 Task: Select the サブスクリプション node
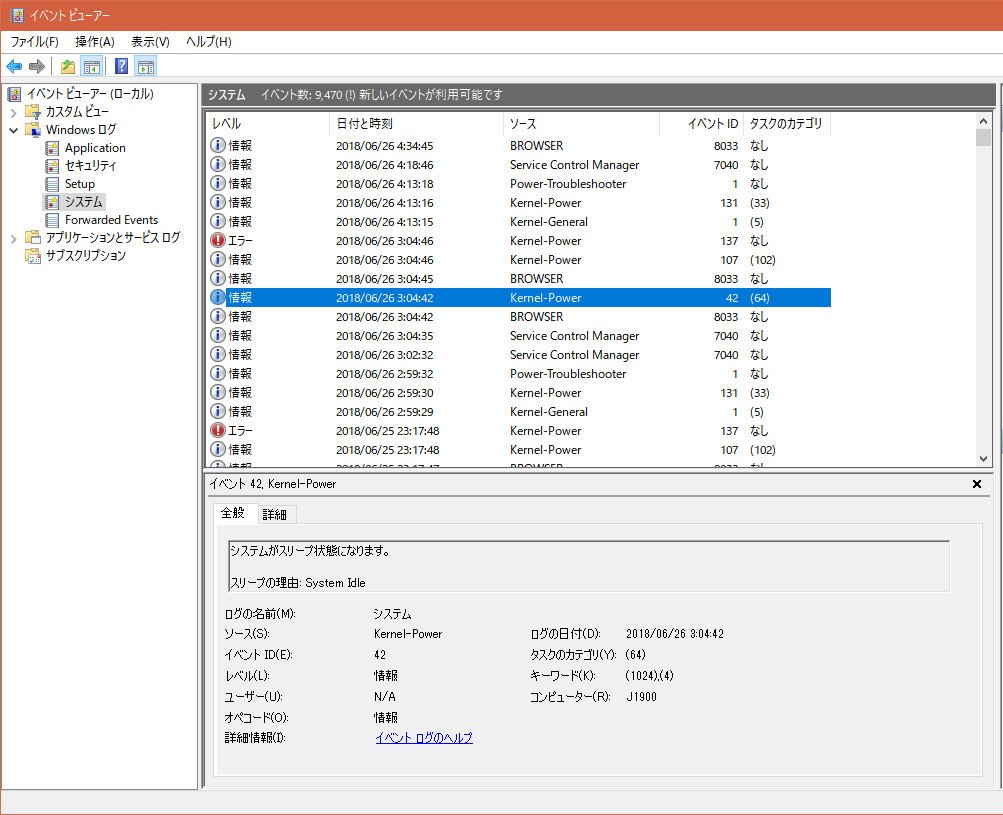pos(85,256)
